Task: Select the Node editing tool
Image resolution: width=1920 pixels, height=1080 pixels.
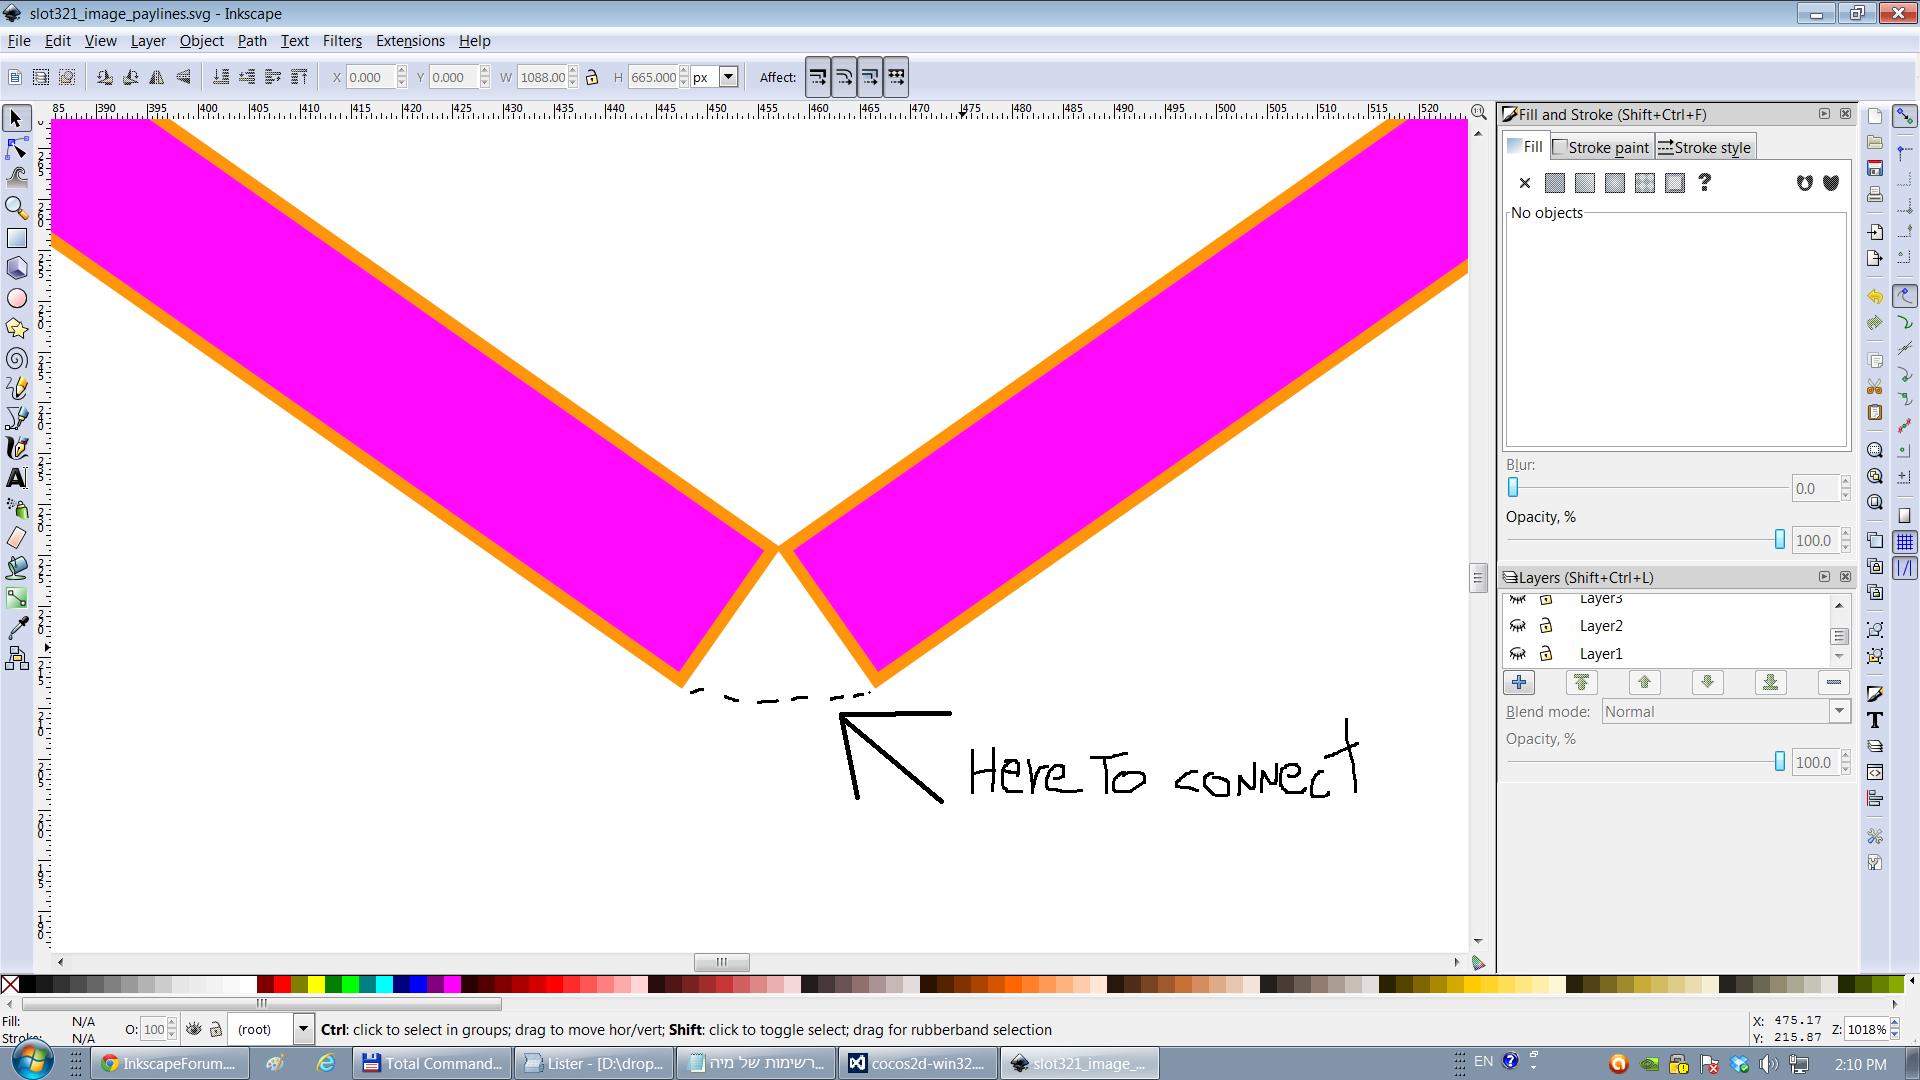Action: tap(17, 148)
